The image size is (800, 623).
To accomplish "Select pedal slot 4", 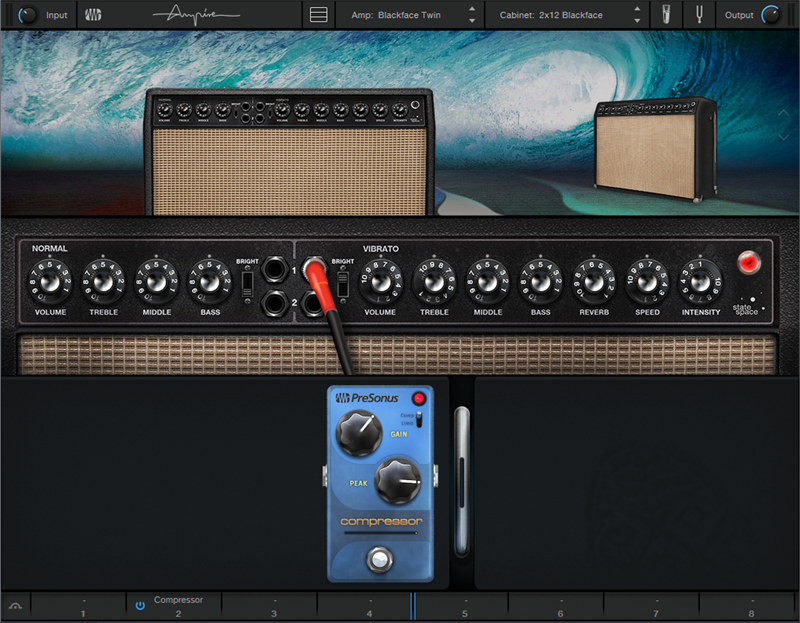I will pyautogui.click(x=364, y=606).
